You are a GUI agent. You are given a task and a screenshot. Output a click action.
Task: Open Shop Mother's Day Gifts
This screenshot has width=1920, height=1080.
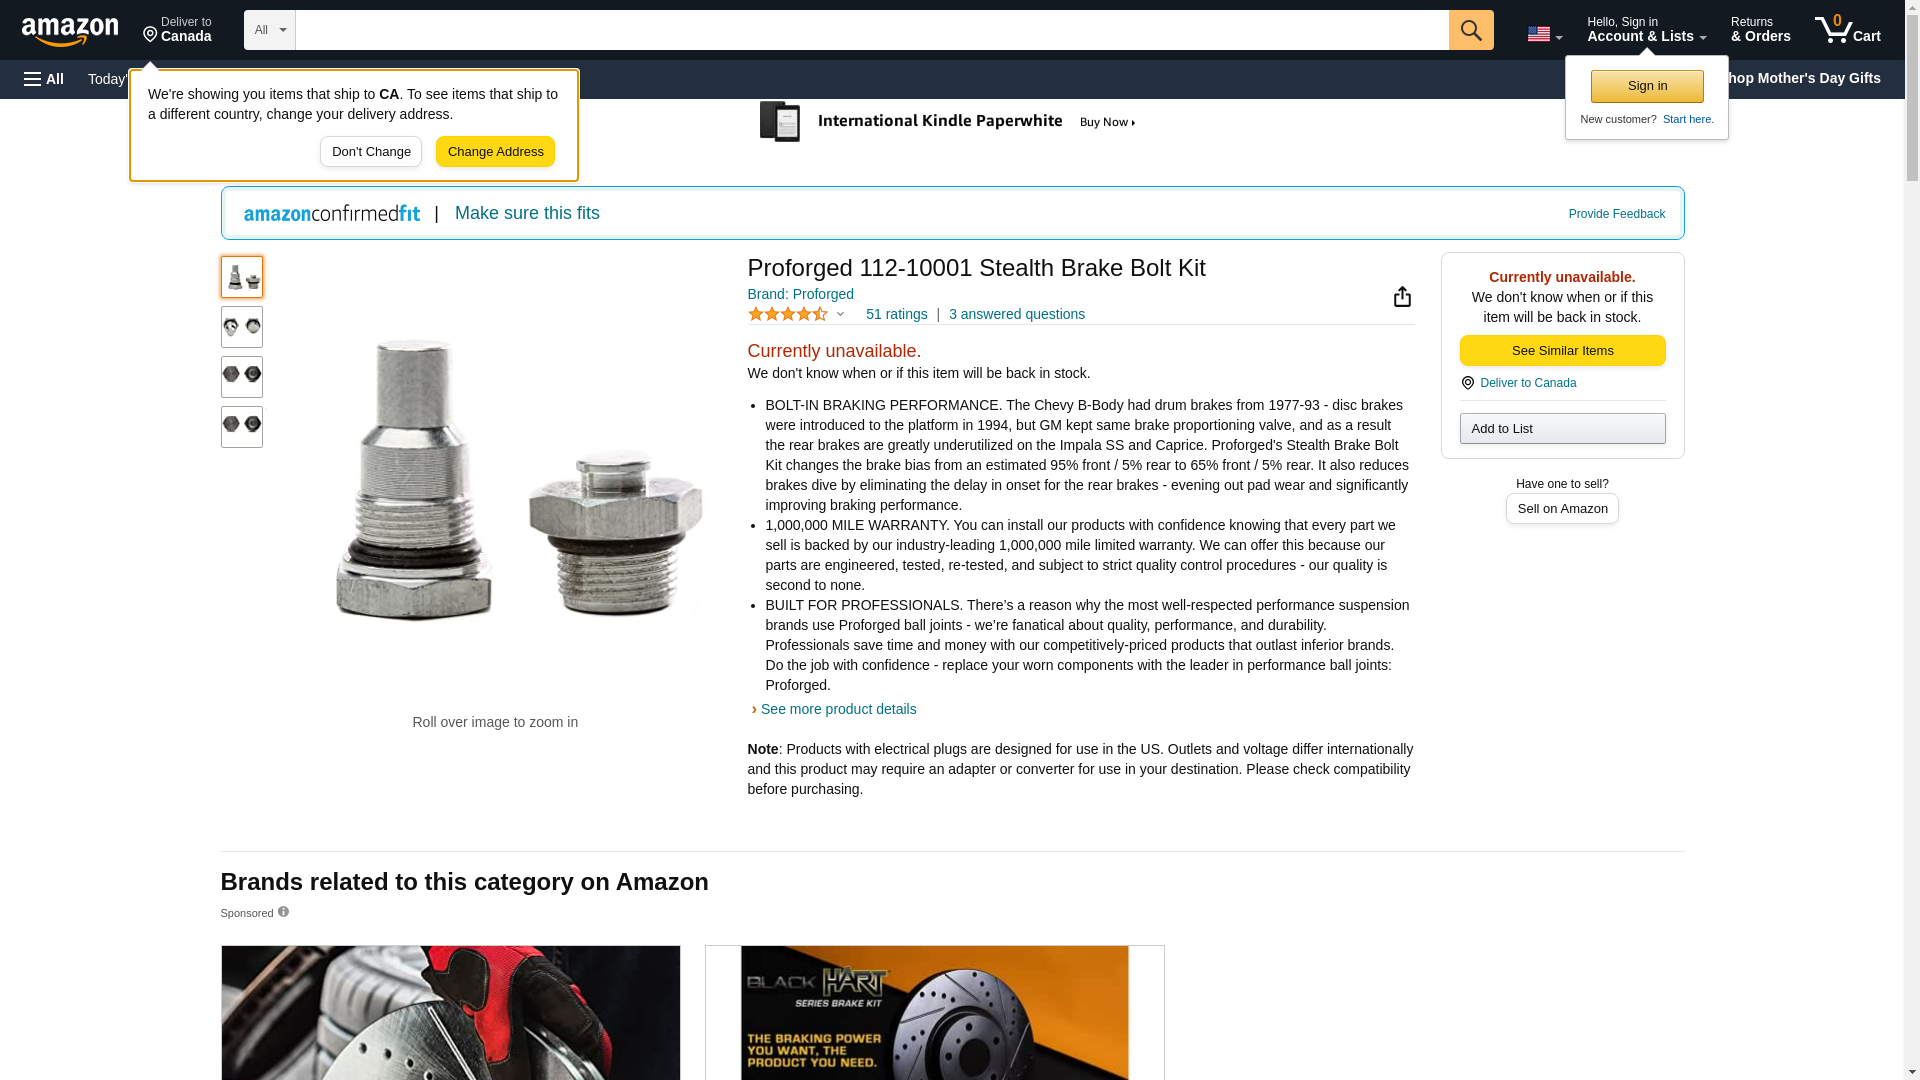(1805, 78)
